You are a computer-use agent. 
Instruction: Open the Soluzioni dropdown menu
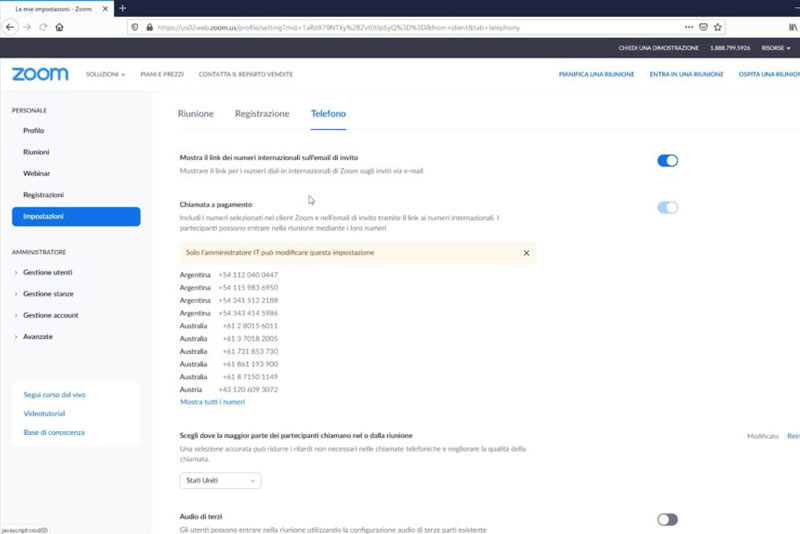(105, 74)
